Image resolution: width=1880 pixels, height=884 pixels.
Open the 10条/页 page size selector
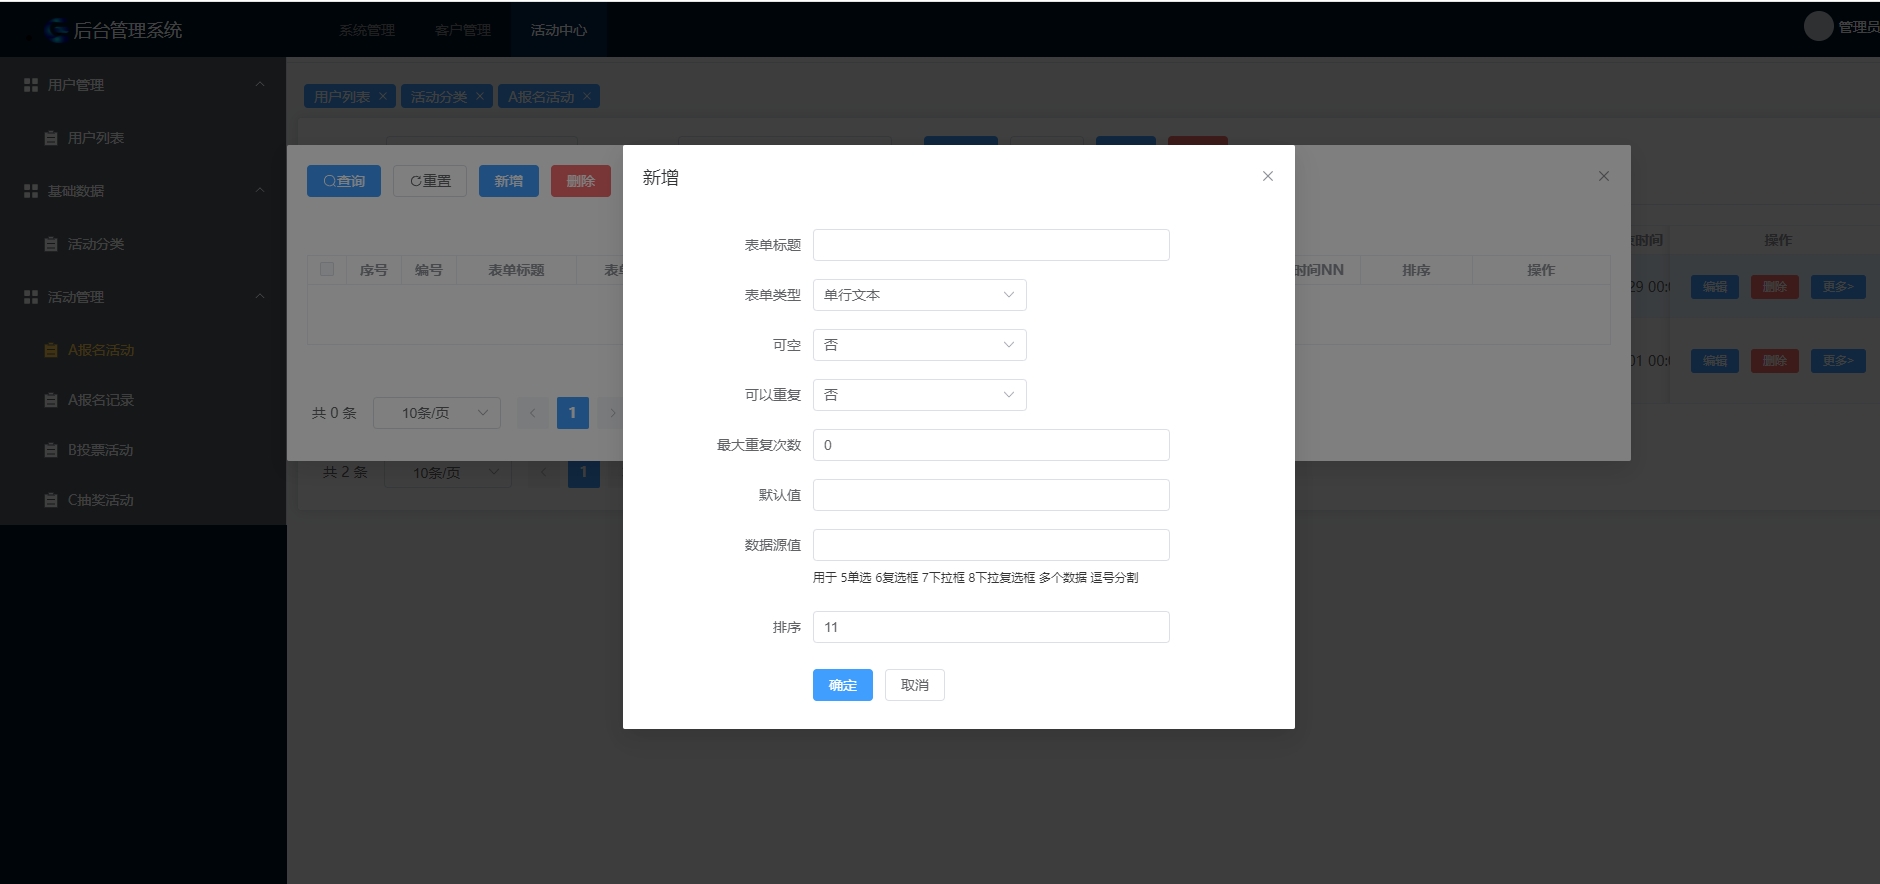(x=436, y=413)
